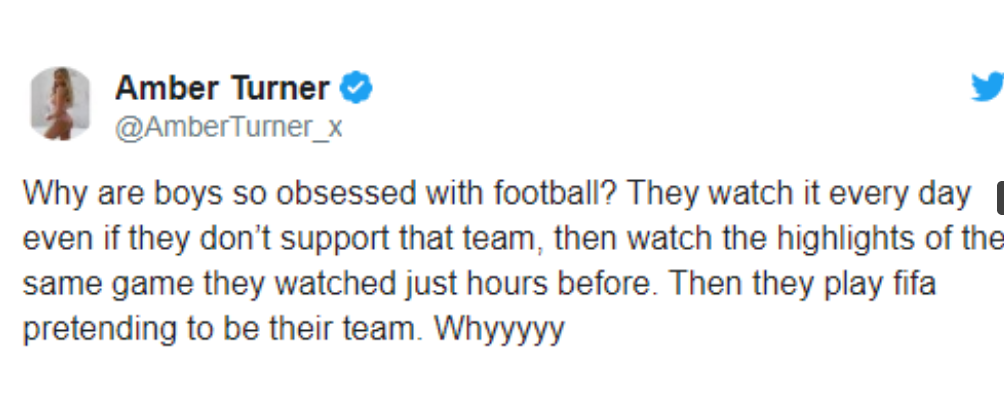Open the Amber Turner display name
The height and width of the screenshot is (415, 1004).
tap(222, 88)
